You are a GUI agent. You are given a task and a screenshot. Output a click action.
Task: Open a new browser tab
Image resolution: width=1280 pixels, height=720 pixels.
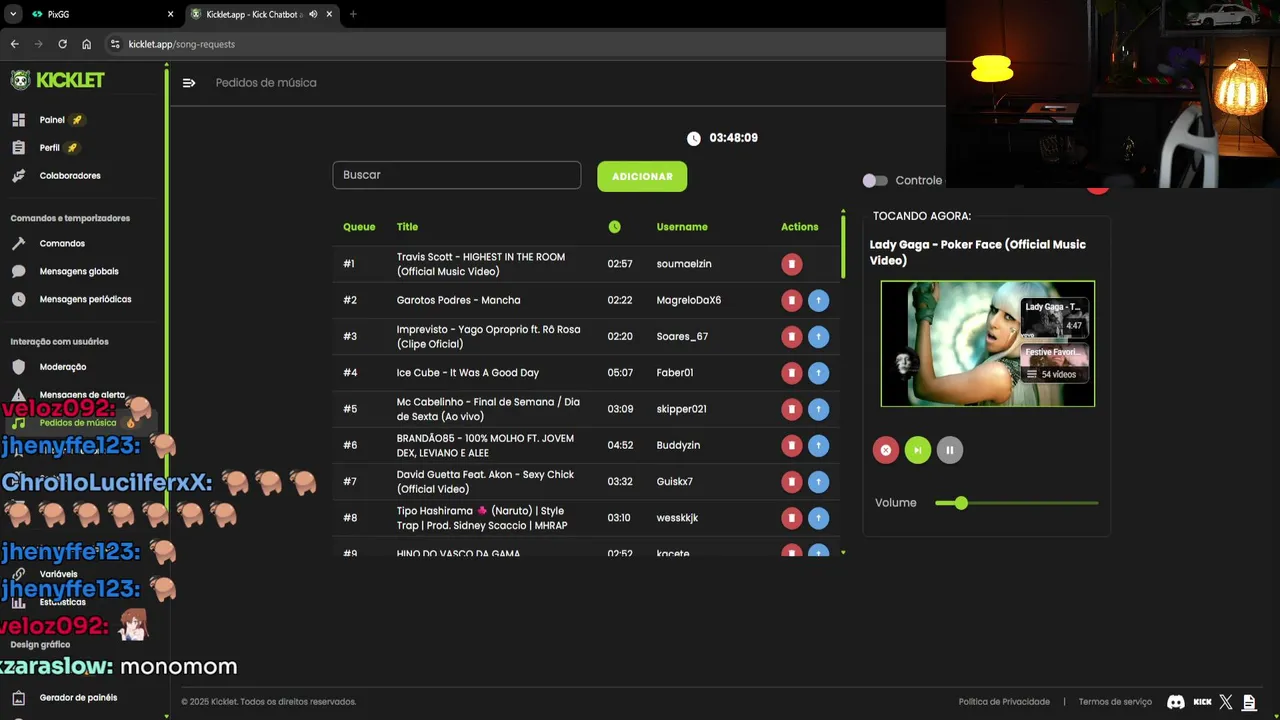[x=353, y=14]
